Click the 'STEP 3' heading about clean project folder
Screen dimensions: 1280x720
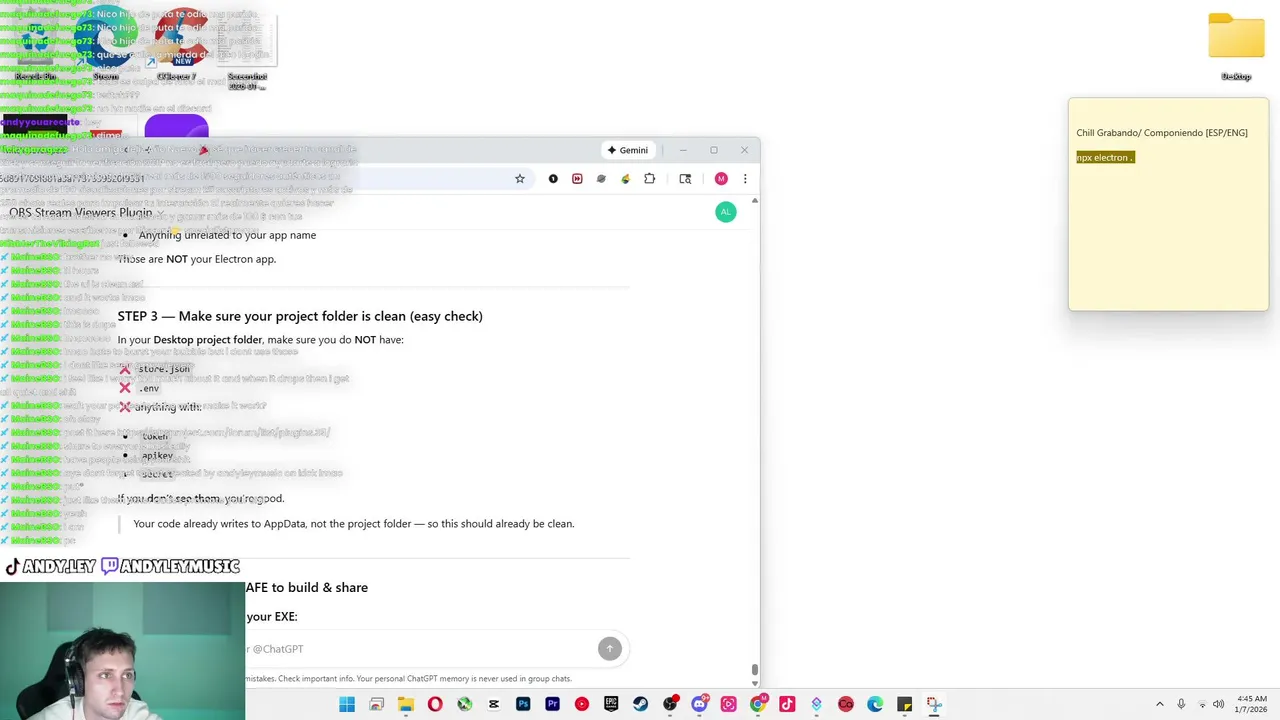click(x=300, y=316)
